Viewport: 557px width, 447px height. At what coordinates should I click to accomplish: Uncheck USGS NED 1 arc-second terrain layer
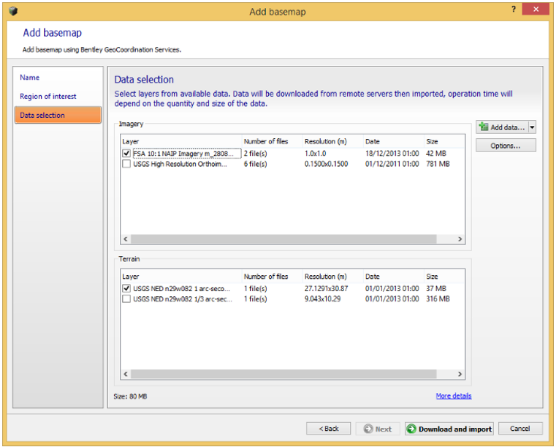tap(126, 288)
